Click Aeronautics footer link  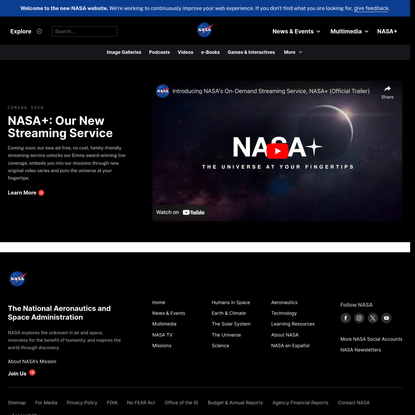pyautogui.click(x=284, y=302)
